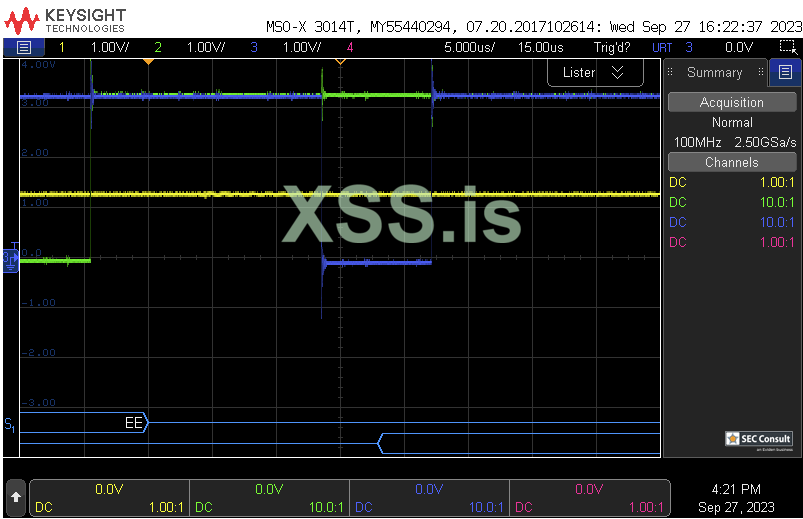Select the hollow orange time reference marker
The height and width of the screenshot is (519, 803).
pos(341,62)
